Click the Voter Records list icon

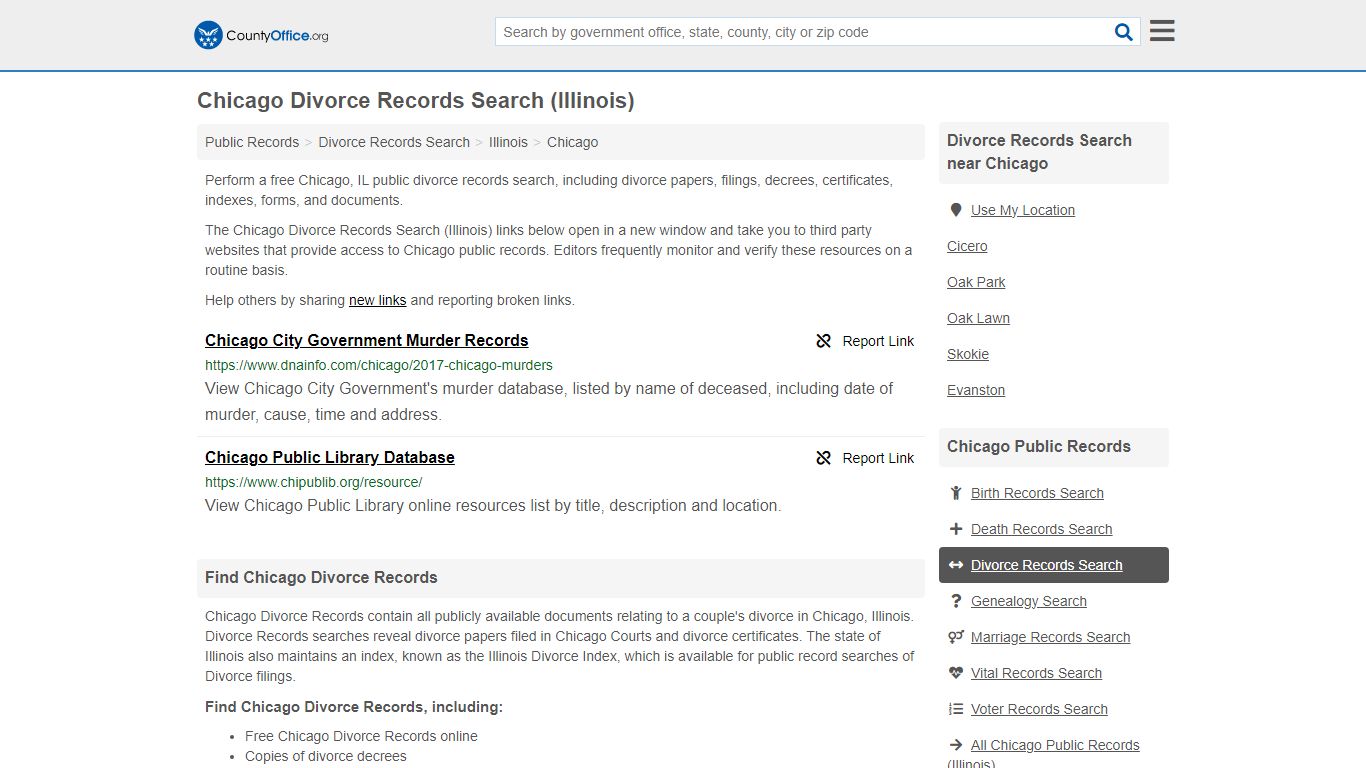click(956, 709)
